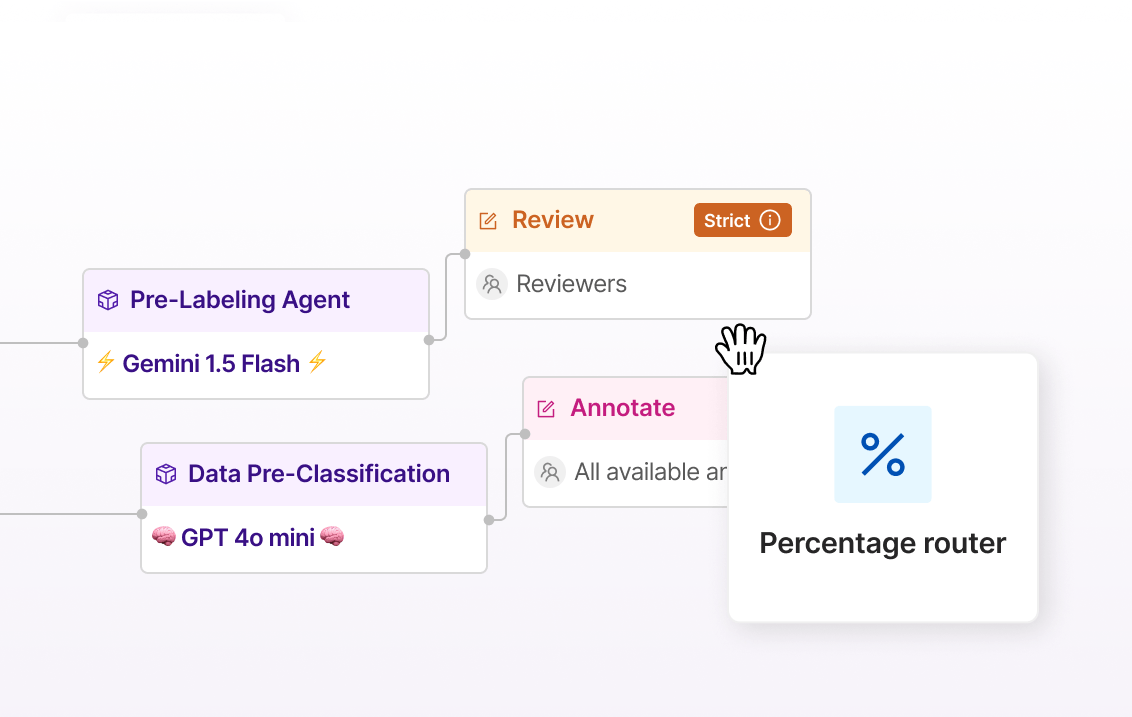Select the Percentage router card
The height and width of the screenshot is (717, 1132).
882,487
